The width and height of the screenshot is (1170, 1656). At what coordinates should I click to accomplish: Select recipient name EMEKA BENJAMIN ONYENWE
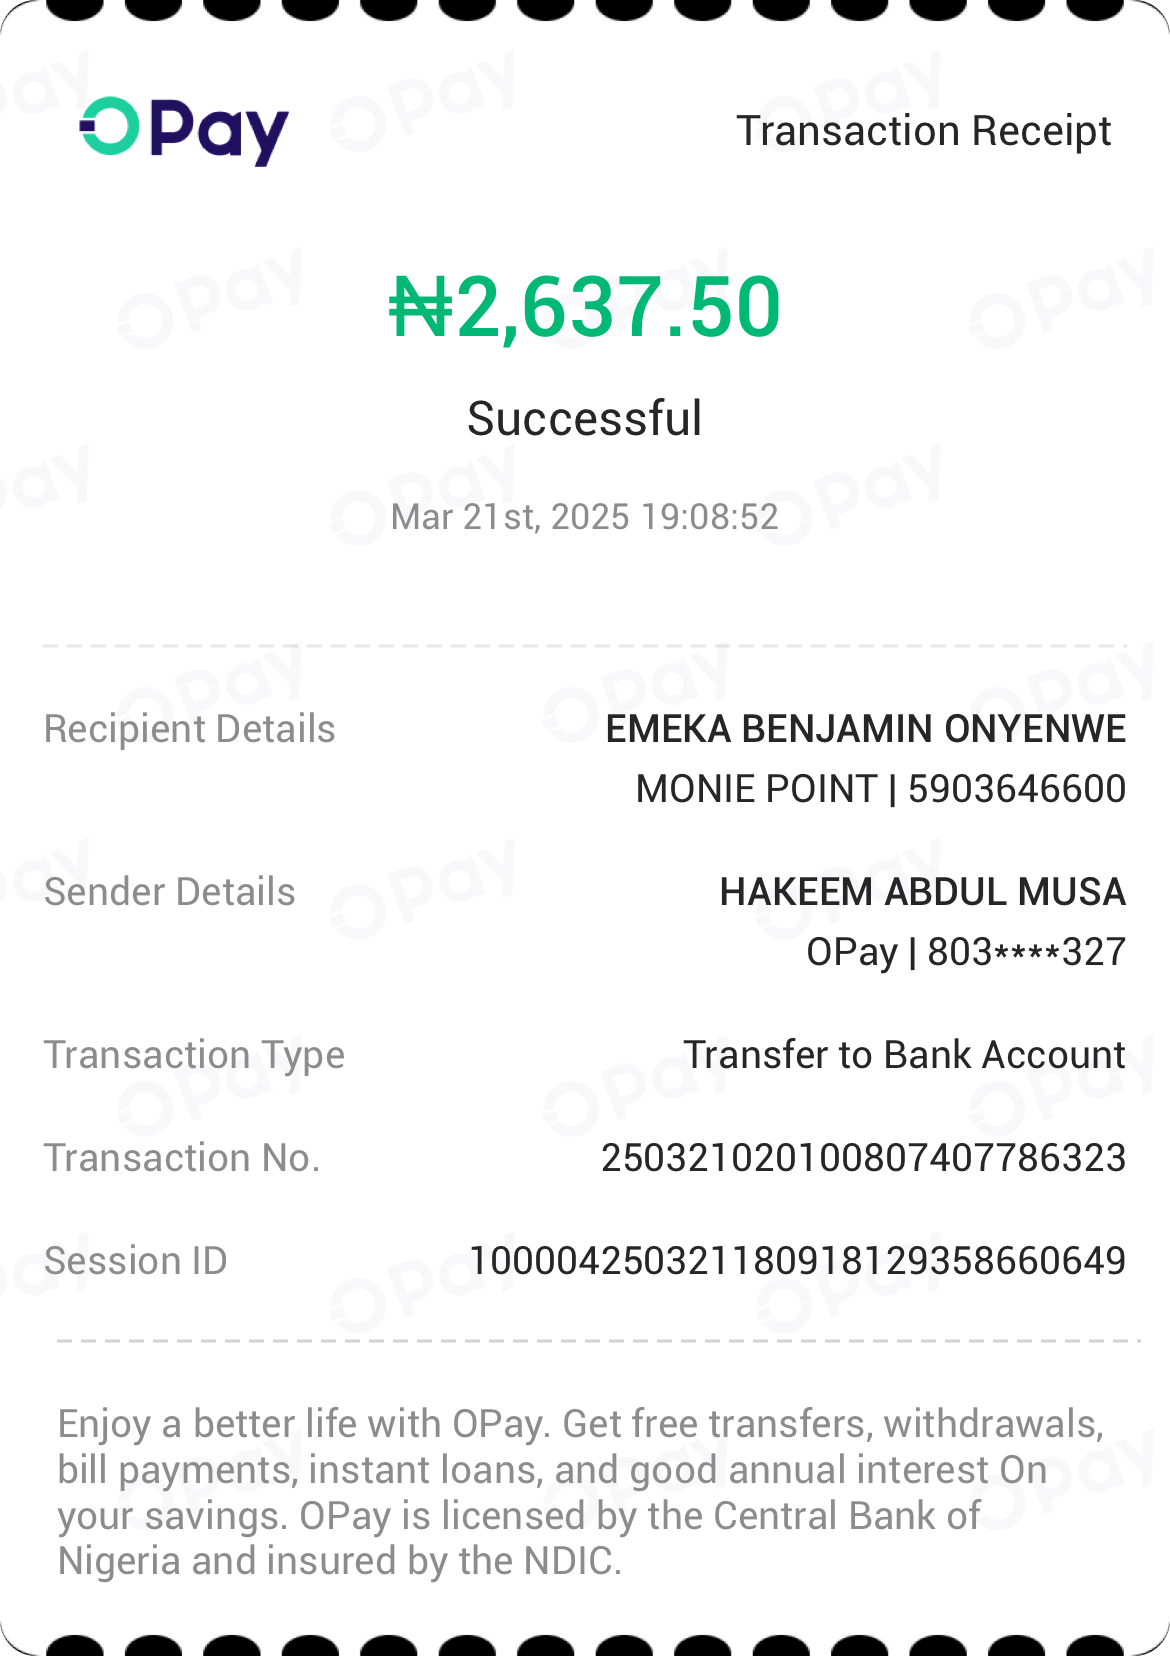point(866,729)
